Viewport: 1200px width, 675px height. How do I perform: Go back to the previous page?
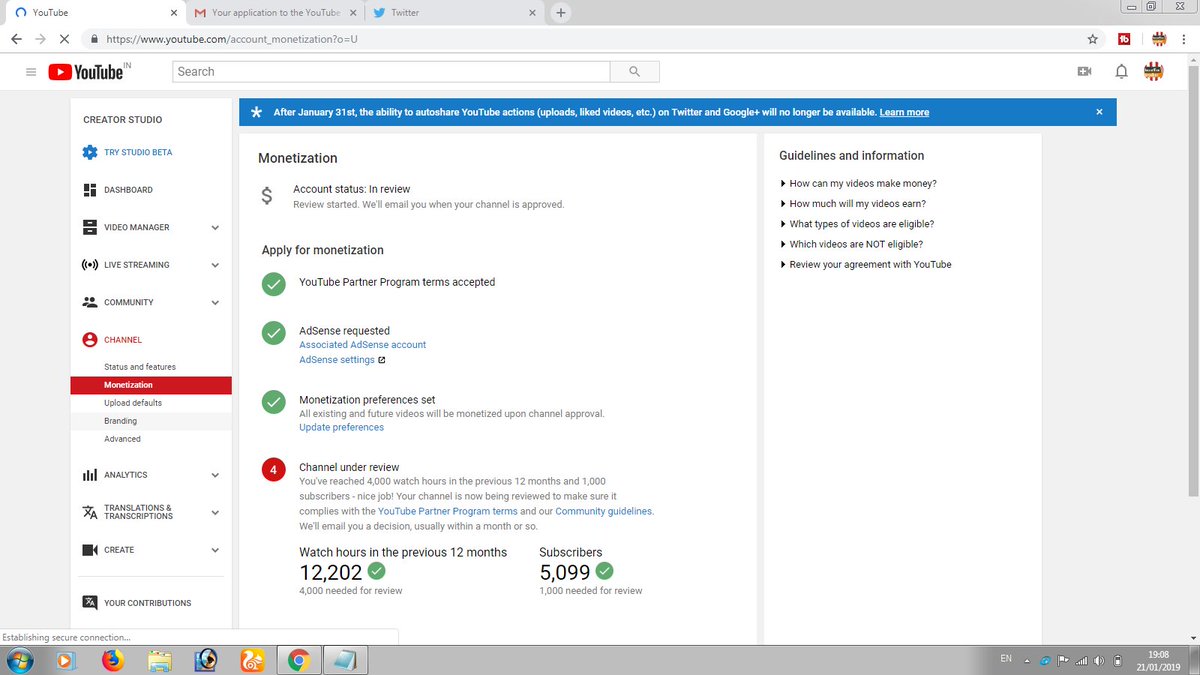pos(16,39)
